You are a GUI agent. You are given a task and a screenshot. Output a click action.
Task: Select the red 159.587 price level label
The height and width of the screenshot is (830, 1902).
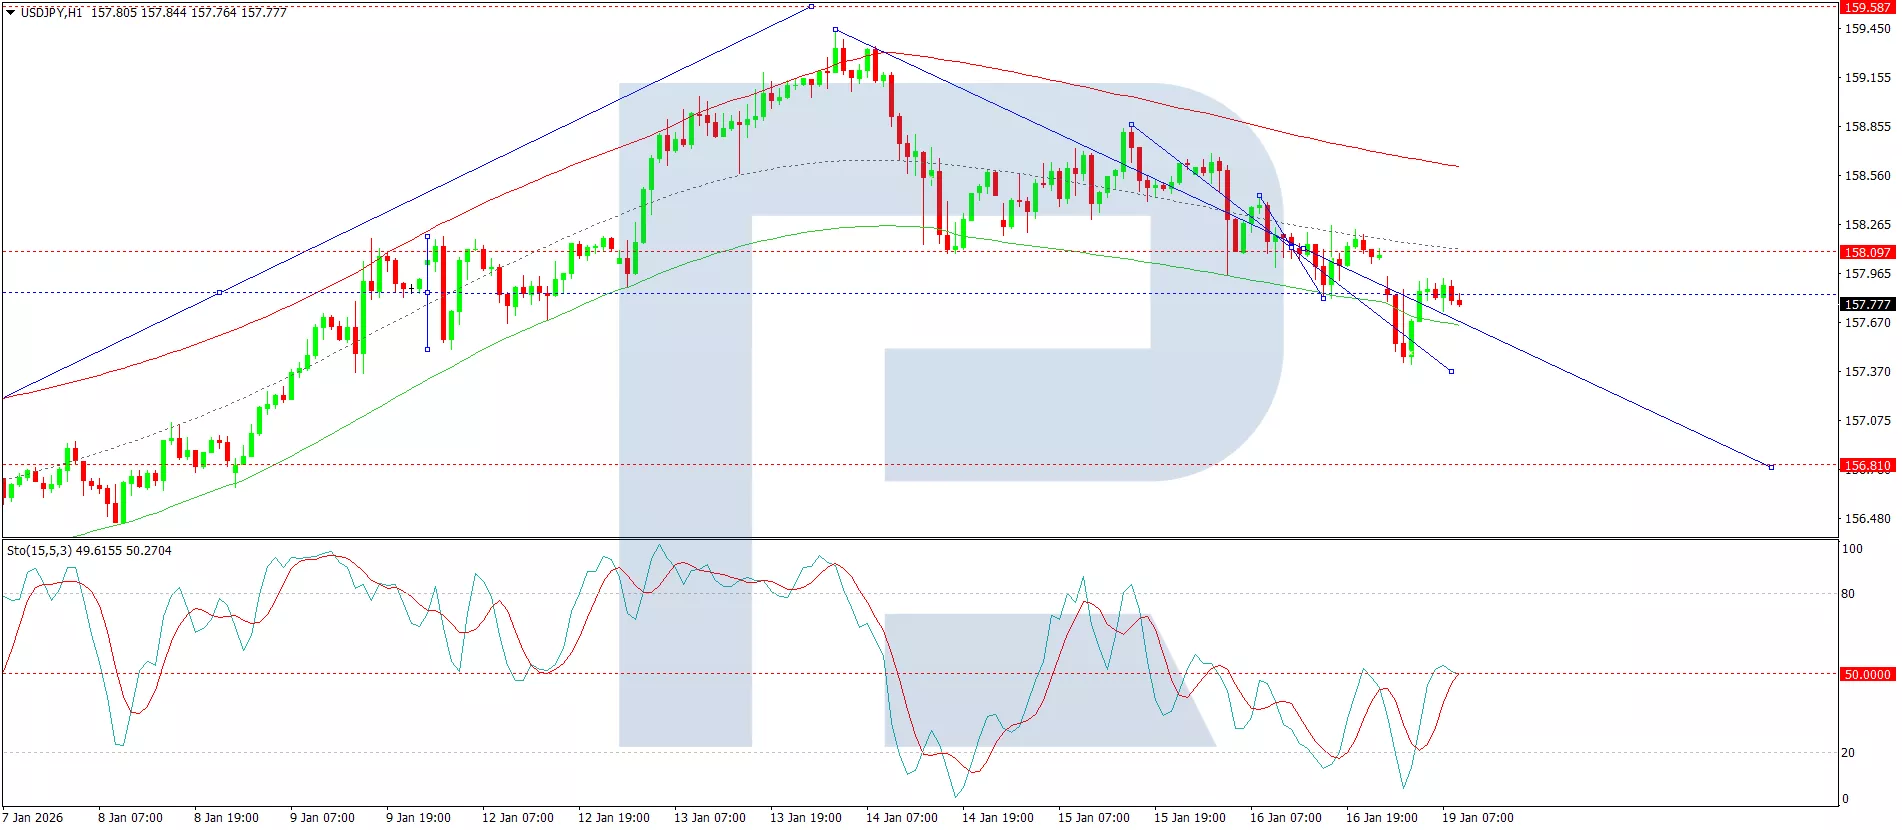[1866, 7]
